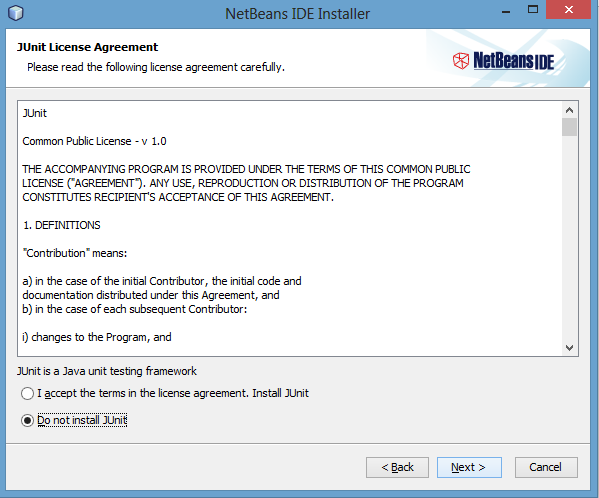Viewport: 599px width, 498px height.
Task: Click the installer cube icon in title bar
Action: pos(16,13)
